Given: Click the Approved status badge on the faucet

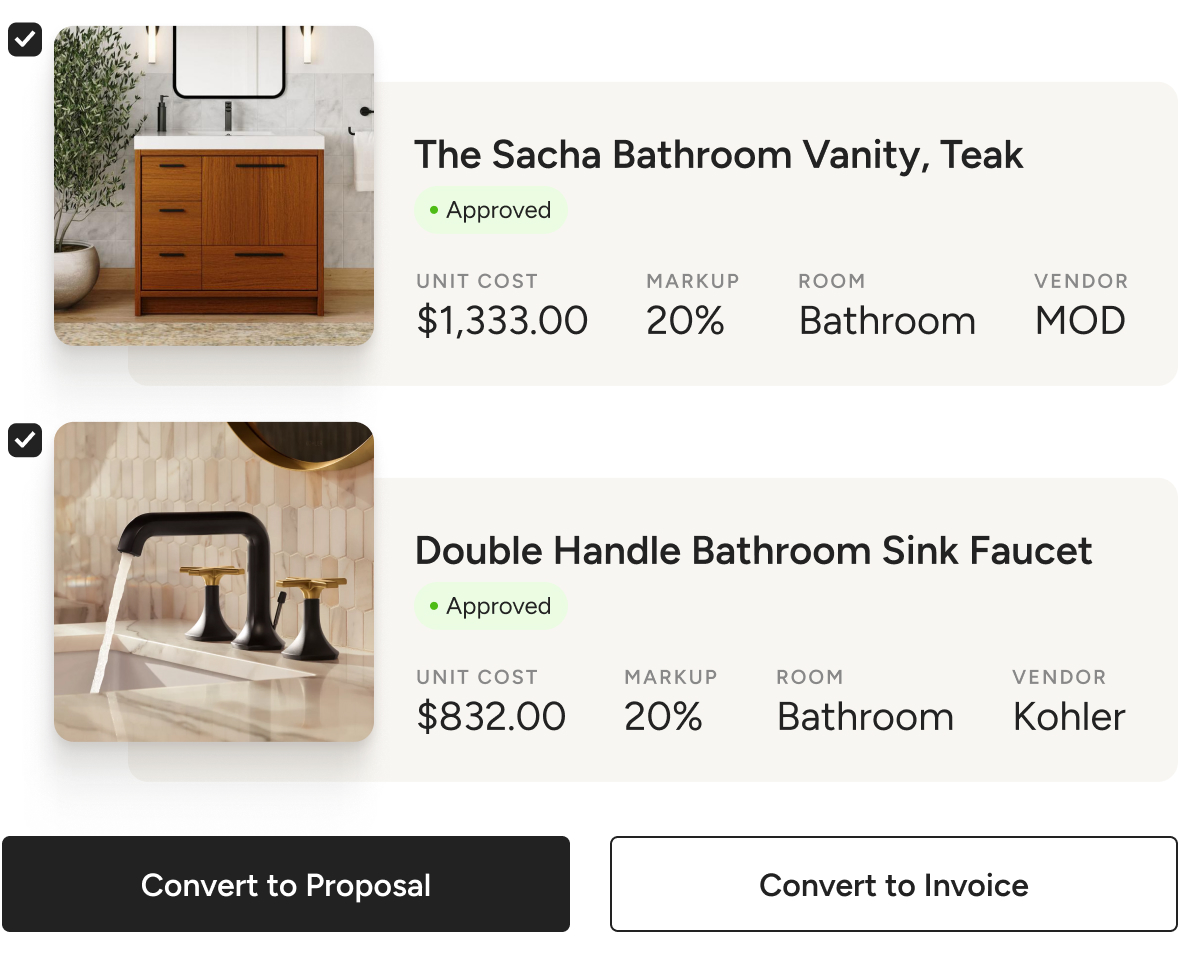Looking at the screenshot, I should click(x=490, y=606).
